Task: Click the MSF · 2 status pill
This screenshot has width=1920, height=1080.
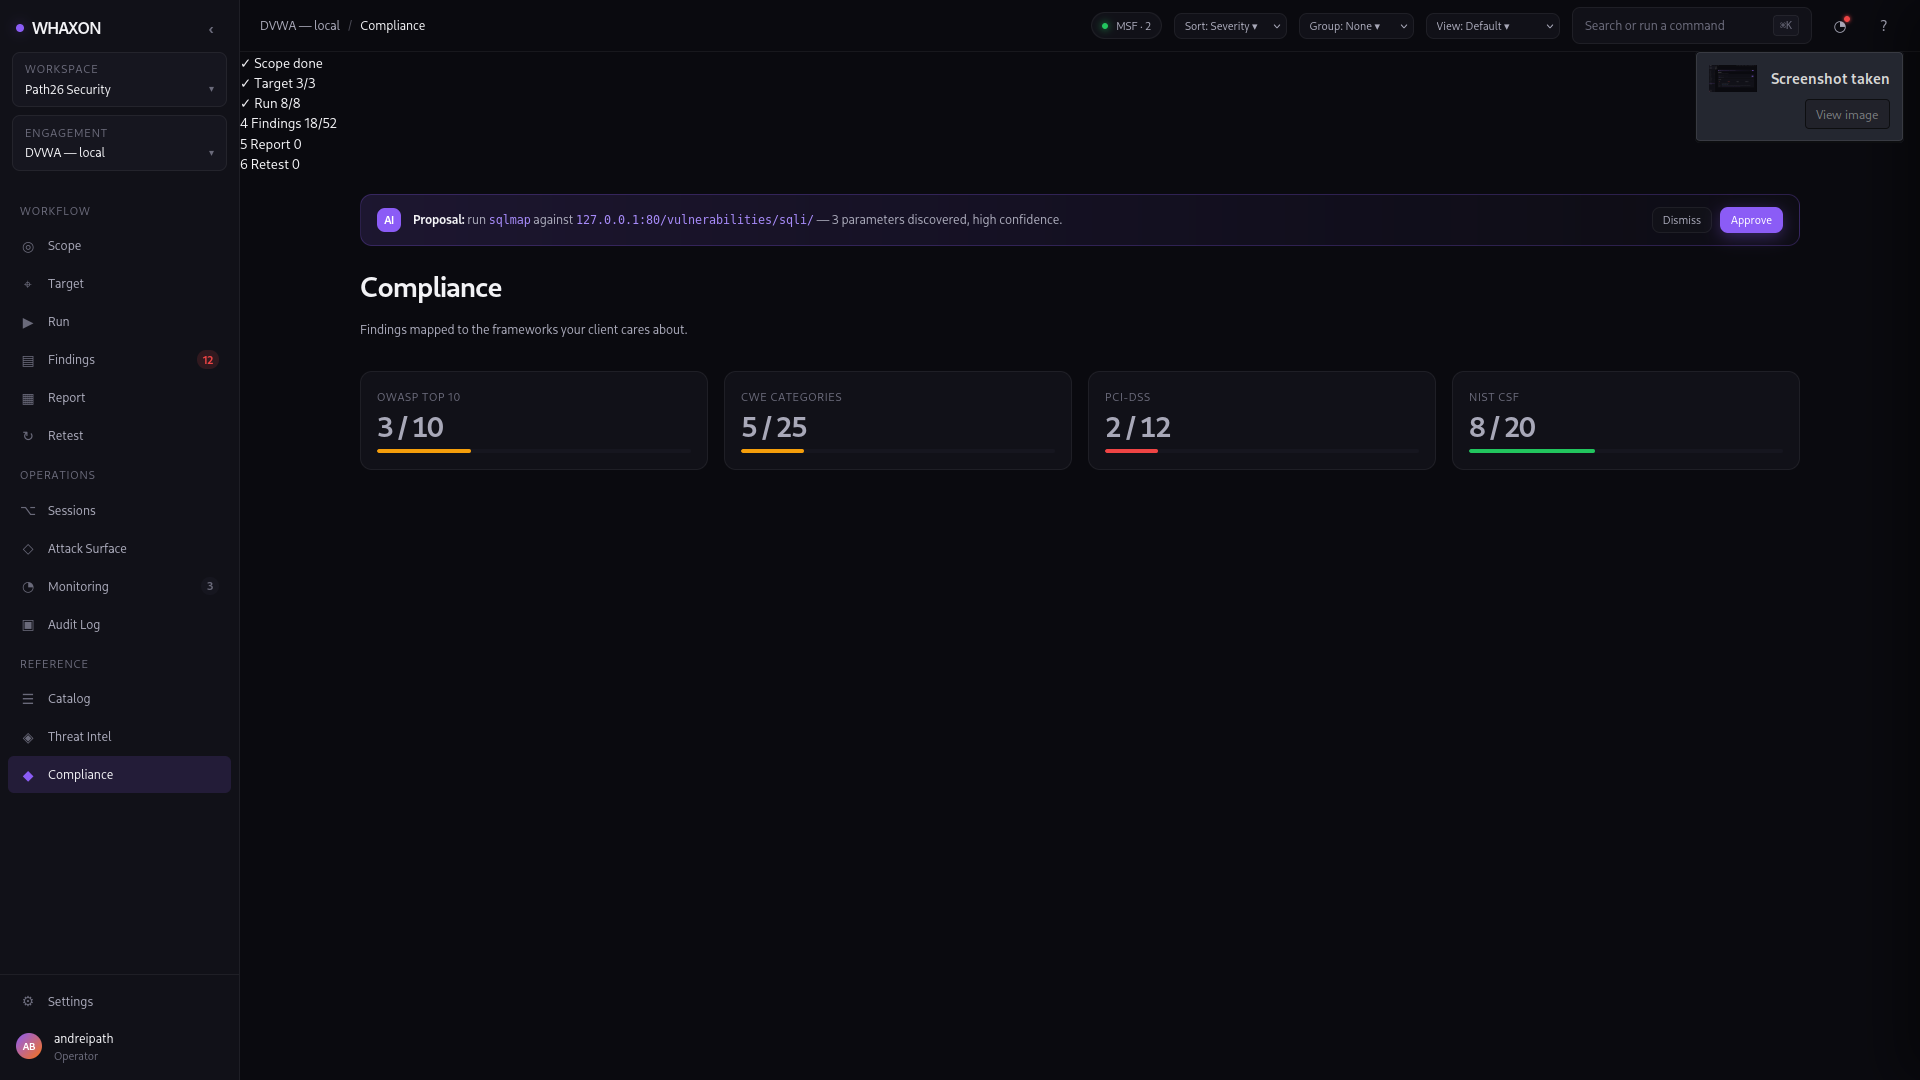Action: pos(1126,26)
